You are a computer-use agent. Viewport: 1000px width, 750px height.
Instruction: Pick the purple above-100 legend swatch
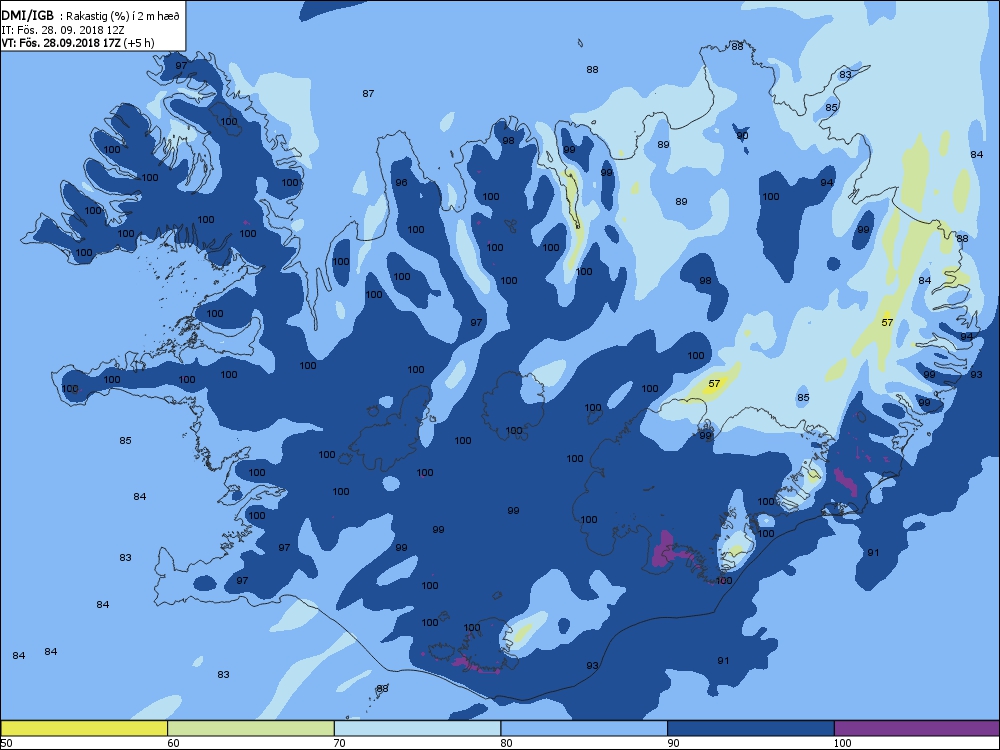[x=917, y=728]
